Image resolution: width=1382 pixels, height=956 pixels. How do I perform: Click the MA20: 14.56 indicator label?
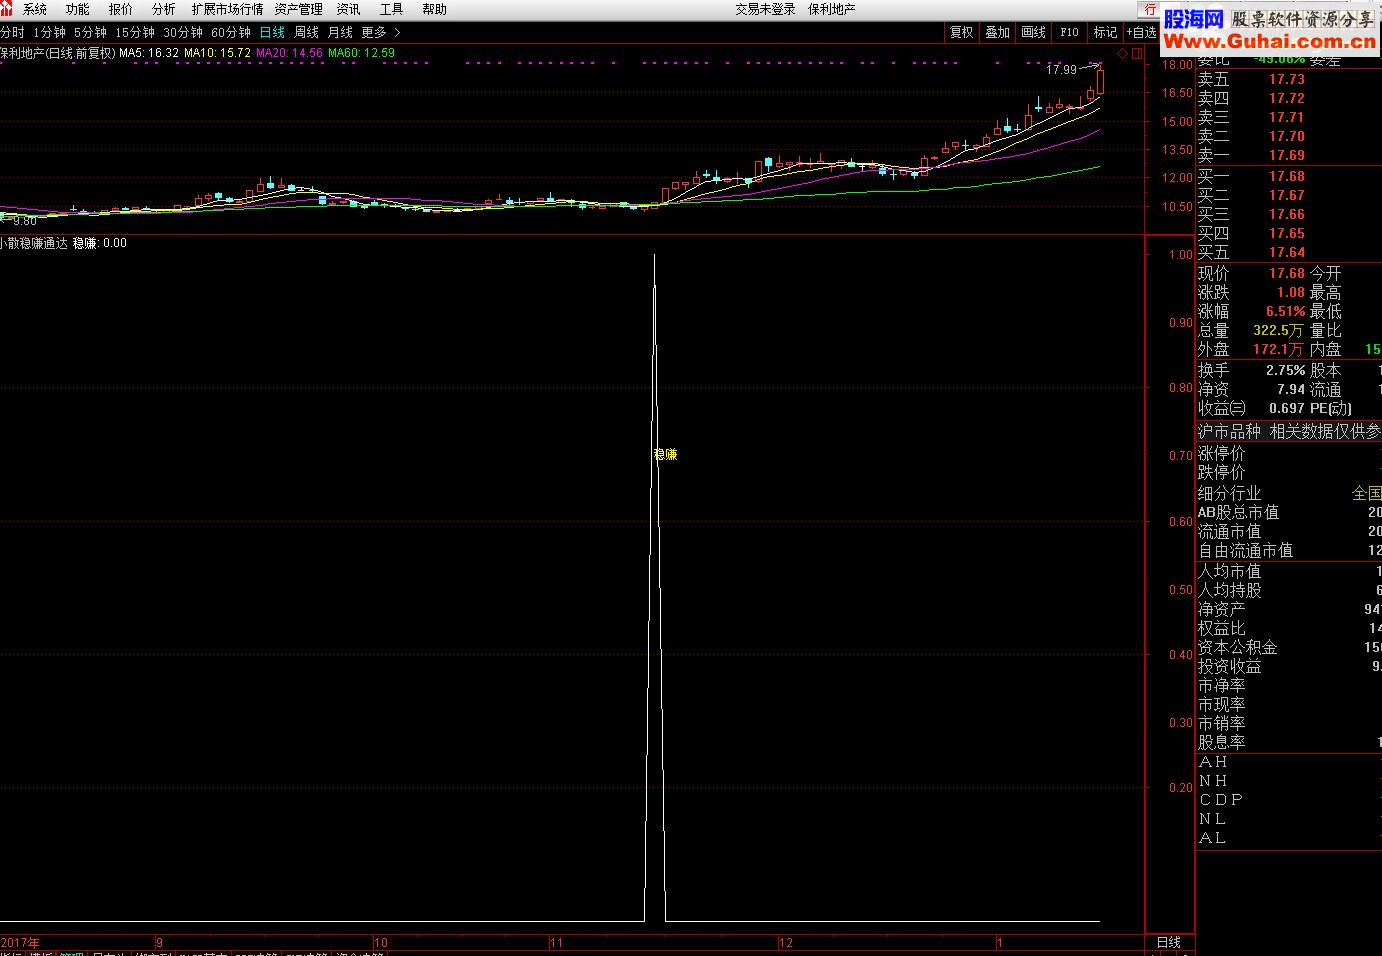click(x=289, y=53)
